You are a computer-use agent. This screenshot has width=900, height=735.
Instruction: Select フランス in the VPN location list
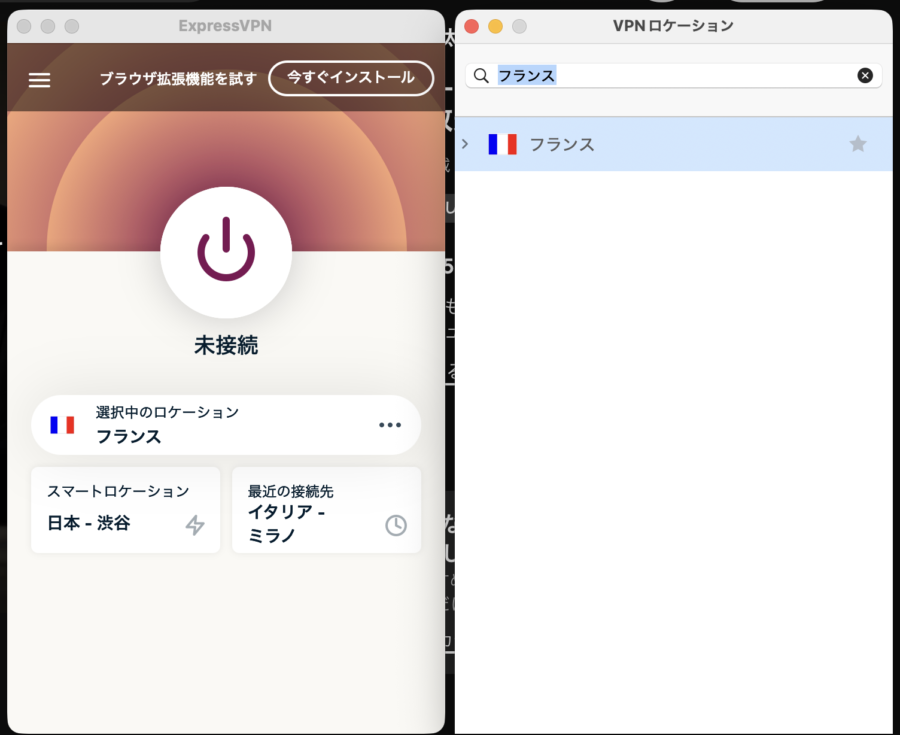click(x=673, y=144)
